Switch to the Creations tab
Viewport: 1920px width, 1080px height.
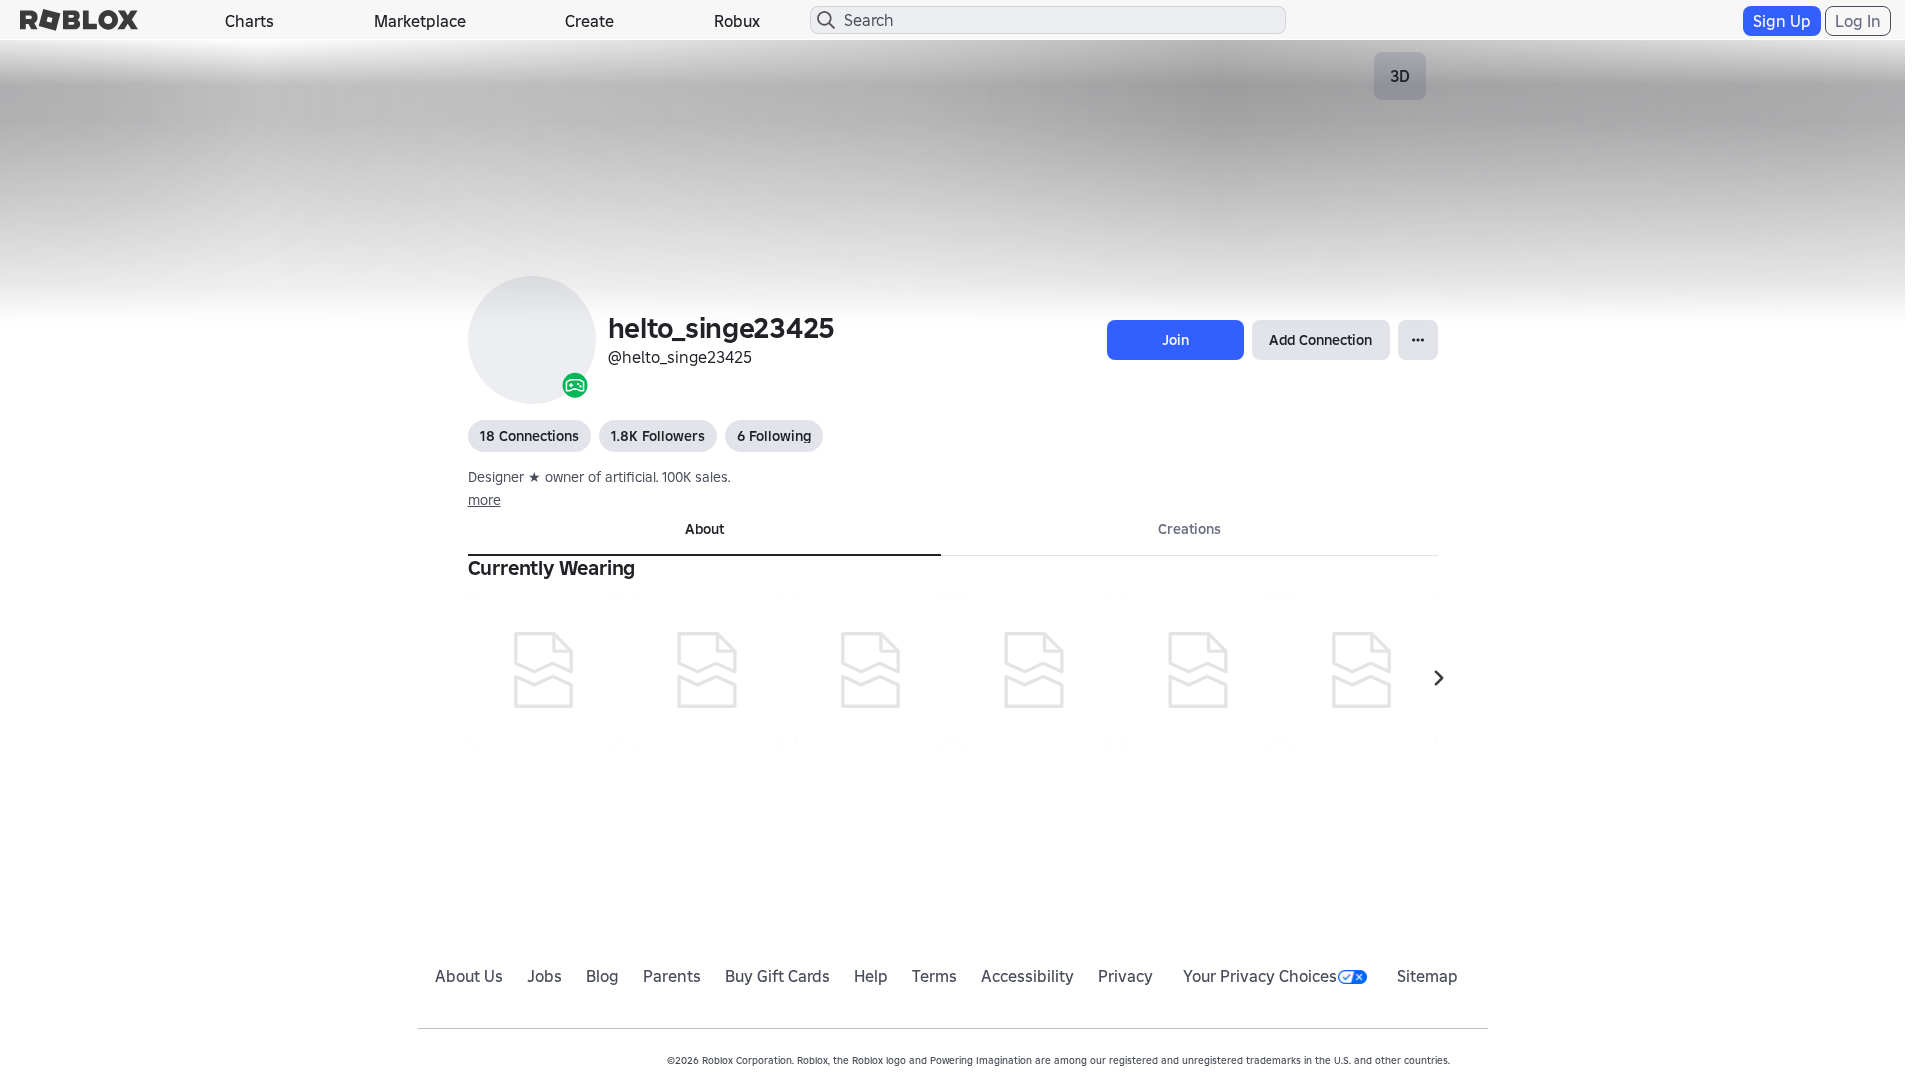tap(1189, 530)
